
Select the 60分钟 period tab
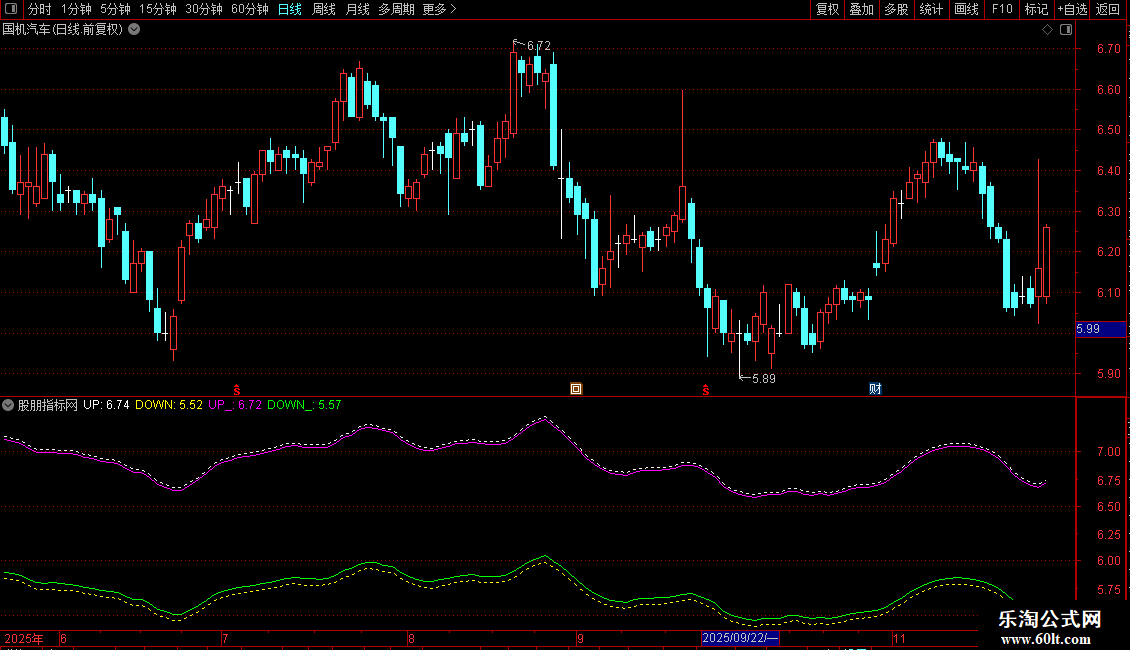tap(250, 9)
